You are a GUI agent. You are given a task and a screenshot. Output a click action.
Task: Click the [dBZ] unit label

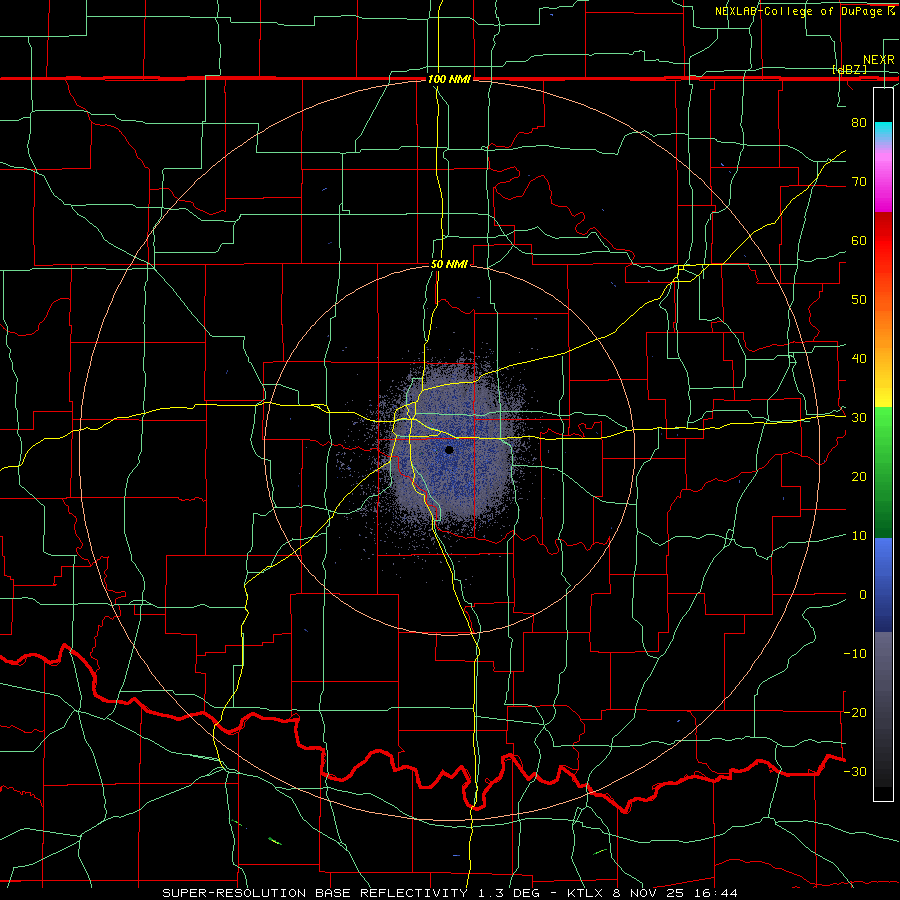click(849, 69)
